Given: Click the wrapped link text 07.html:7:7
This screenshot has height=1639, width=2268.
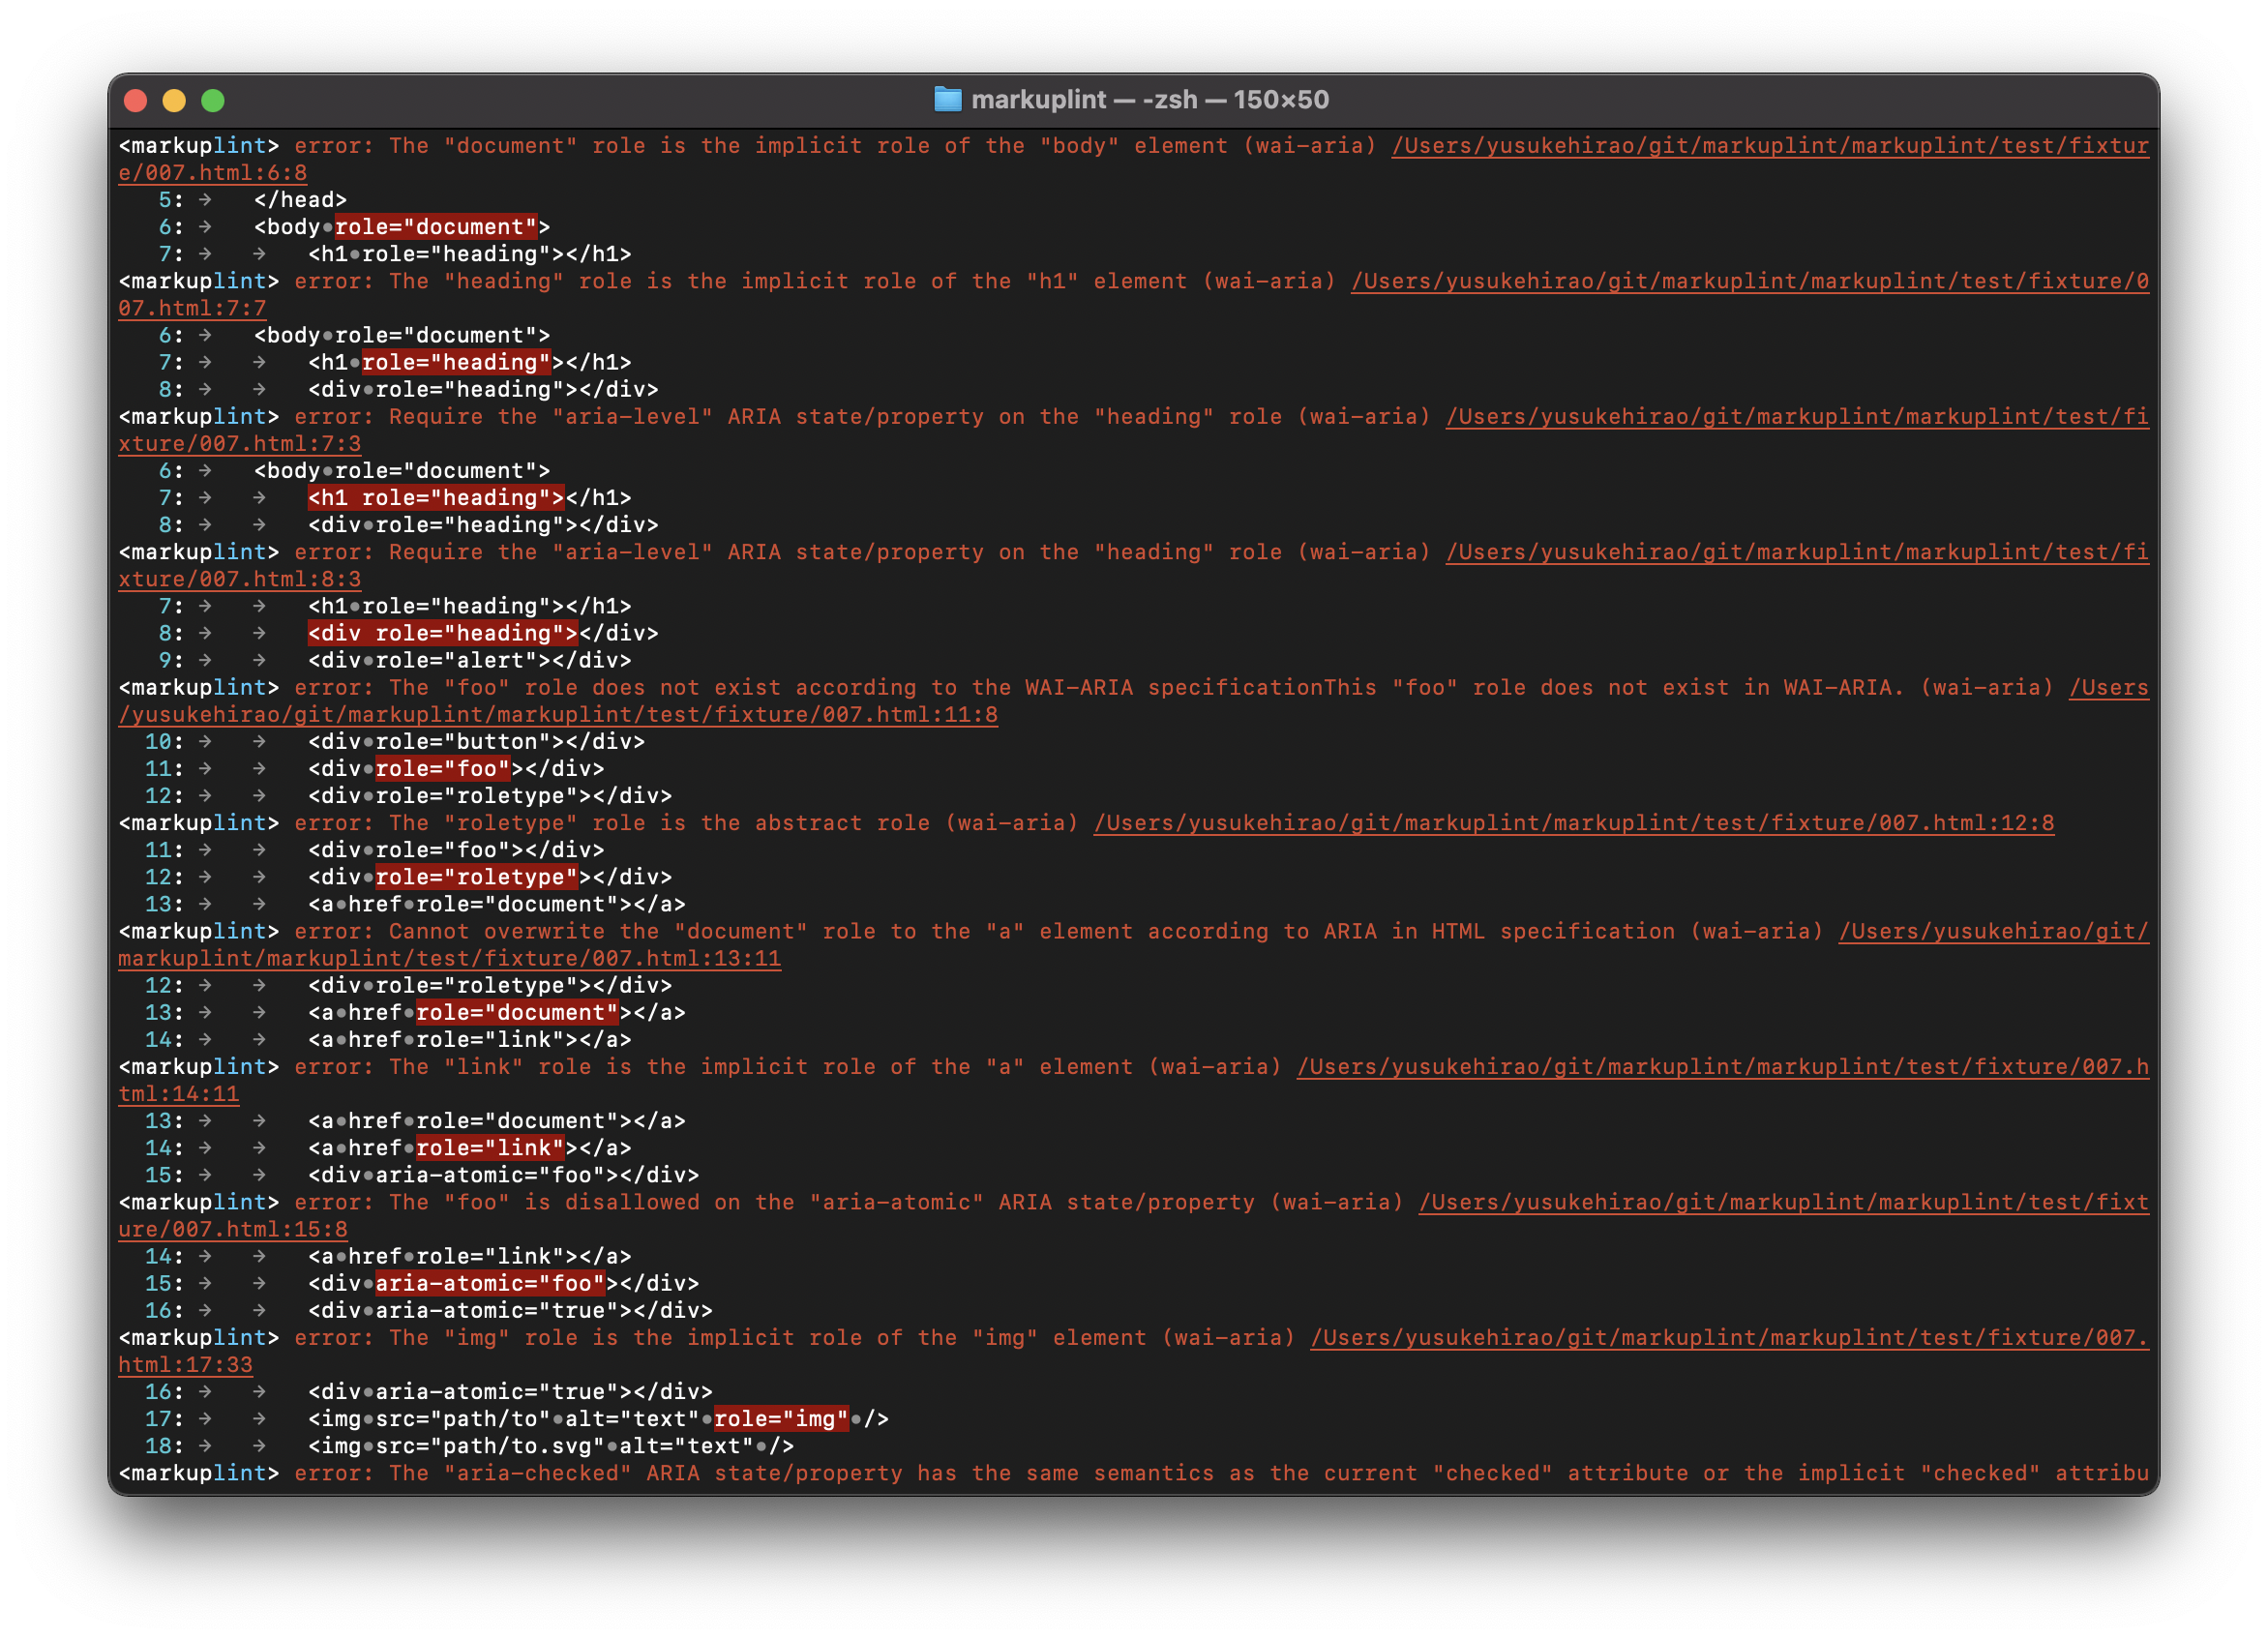Looking at the screenshot, I should [x=192, y=308].
